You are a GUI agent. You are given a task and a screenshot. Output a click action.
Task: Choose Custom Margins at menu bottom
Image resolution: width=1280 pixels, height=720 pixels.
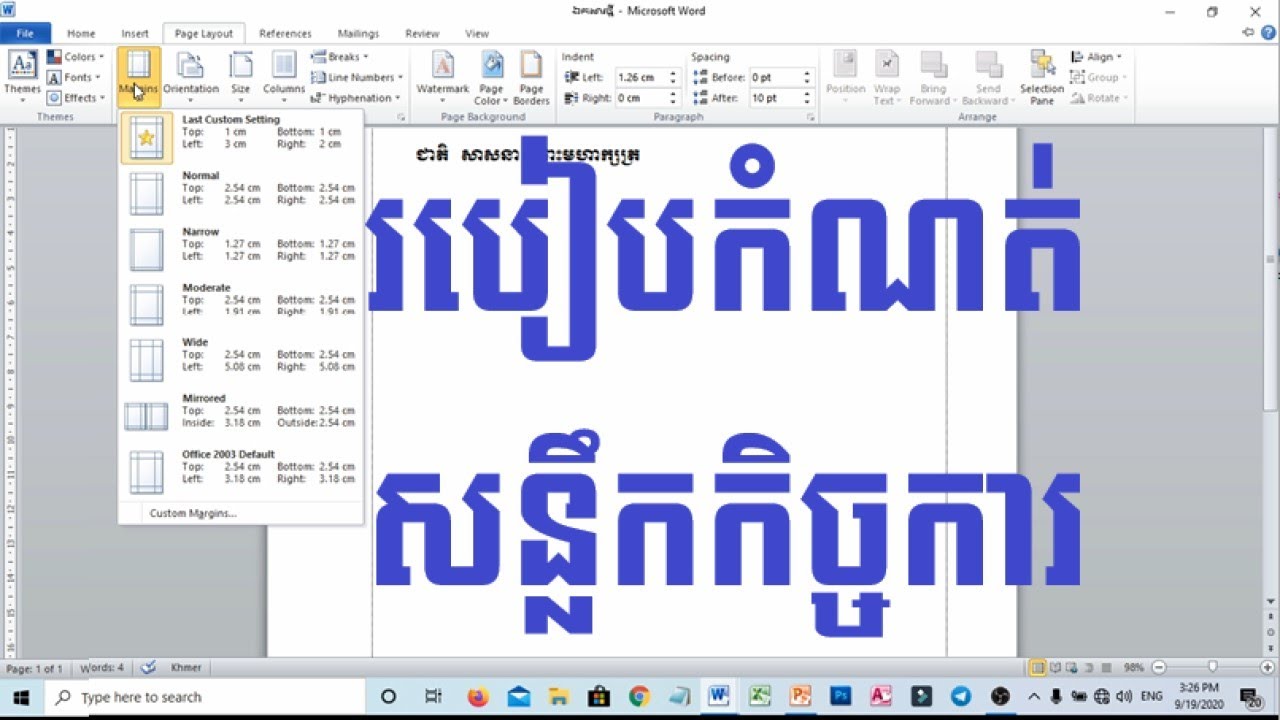click(x=240, y=513)
